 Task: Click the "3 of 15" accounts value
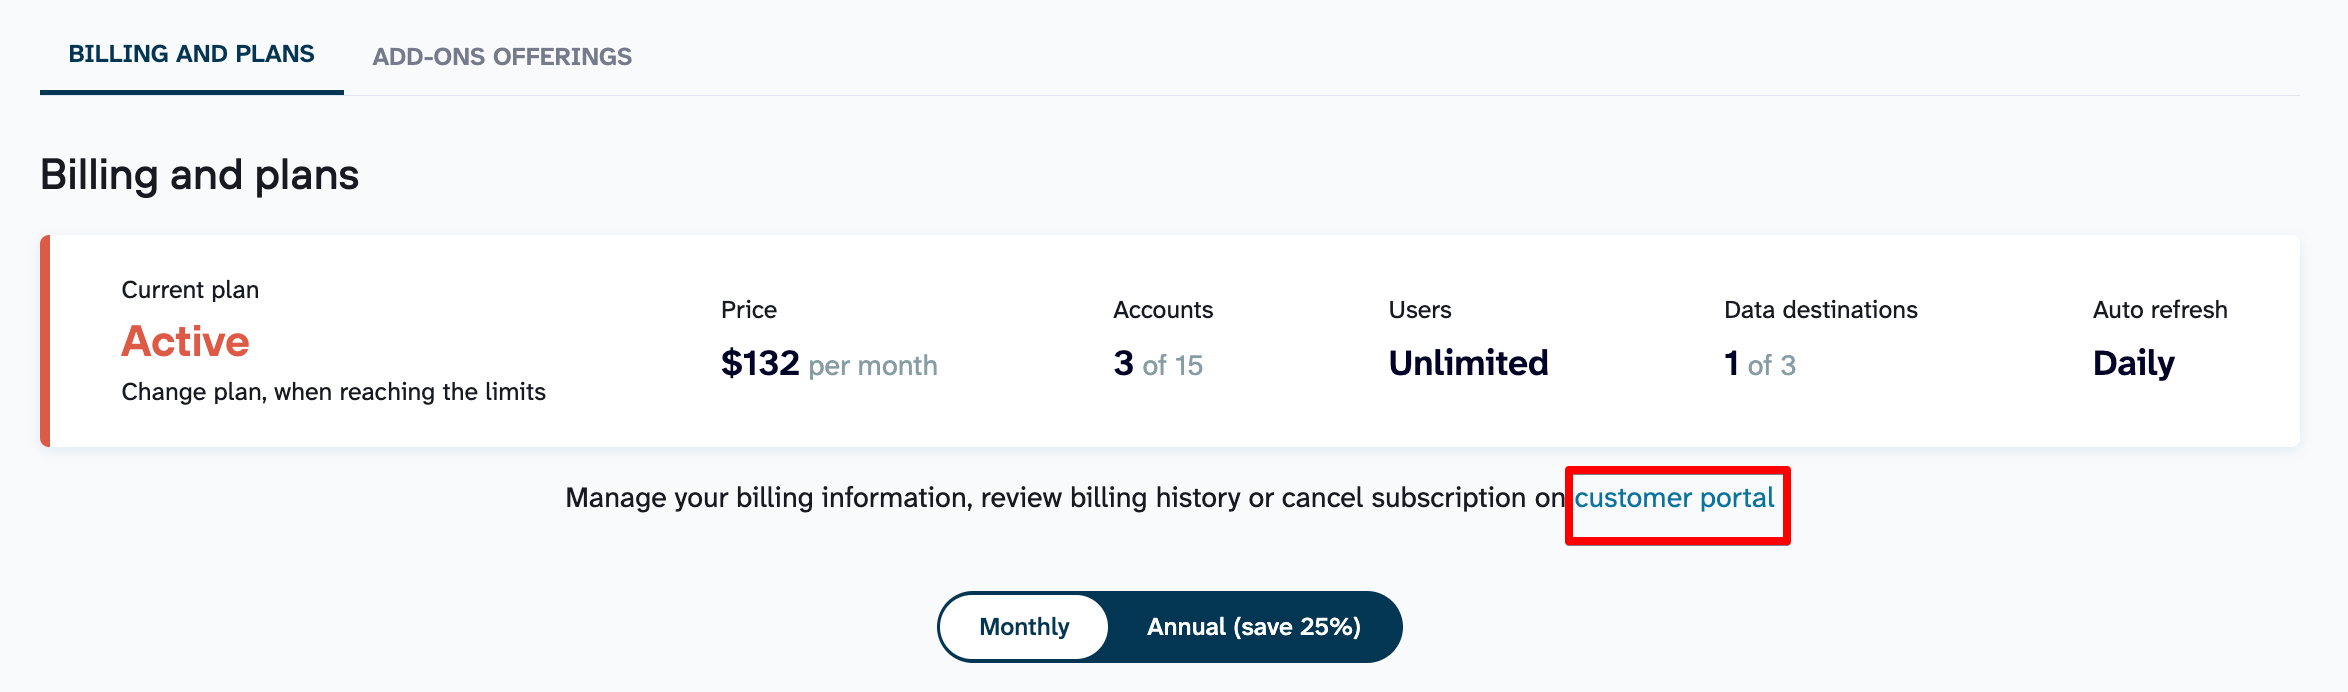(x=1157, y=364)
